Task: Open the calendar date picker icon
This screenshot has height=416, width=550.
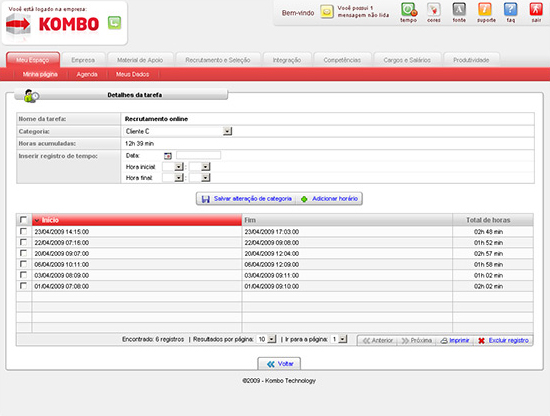Action: 168,156
